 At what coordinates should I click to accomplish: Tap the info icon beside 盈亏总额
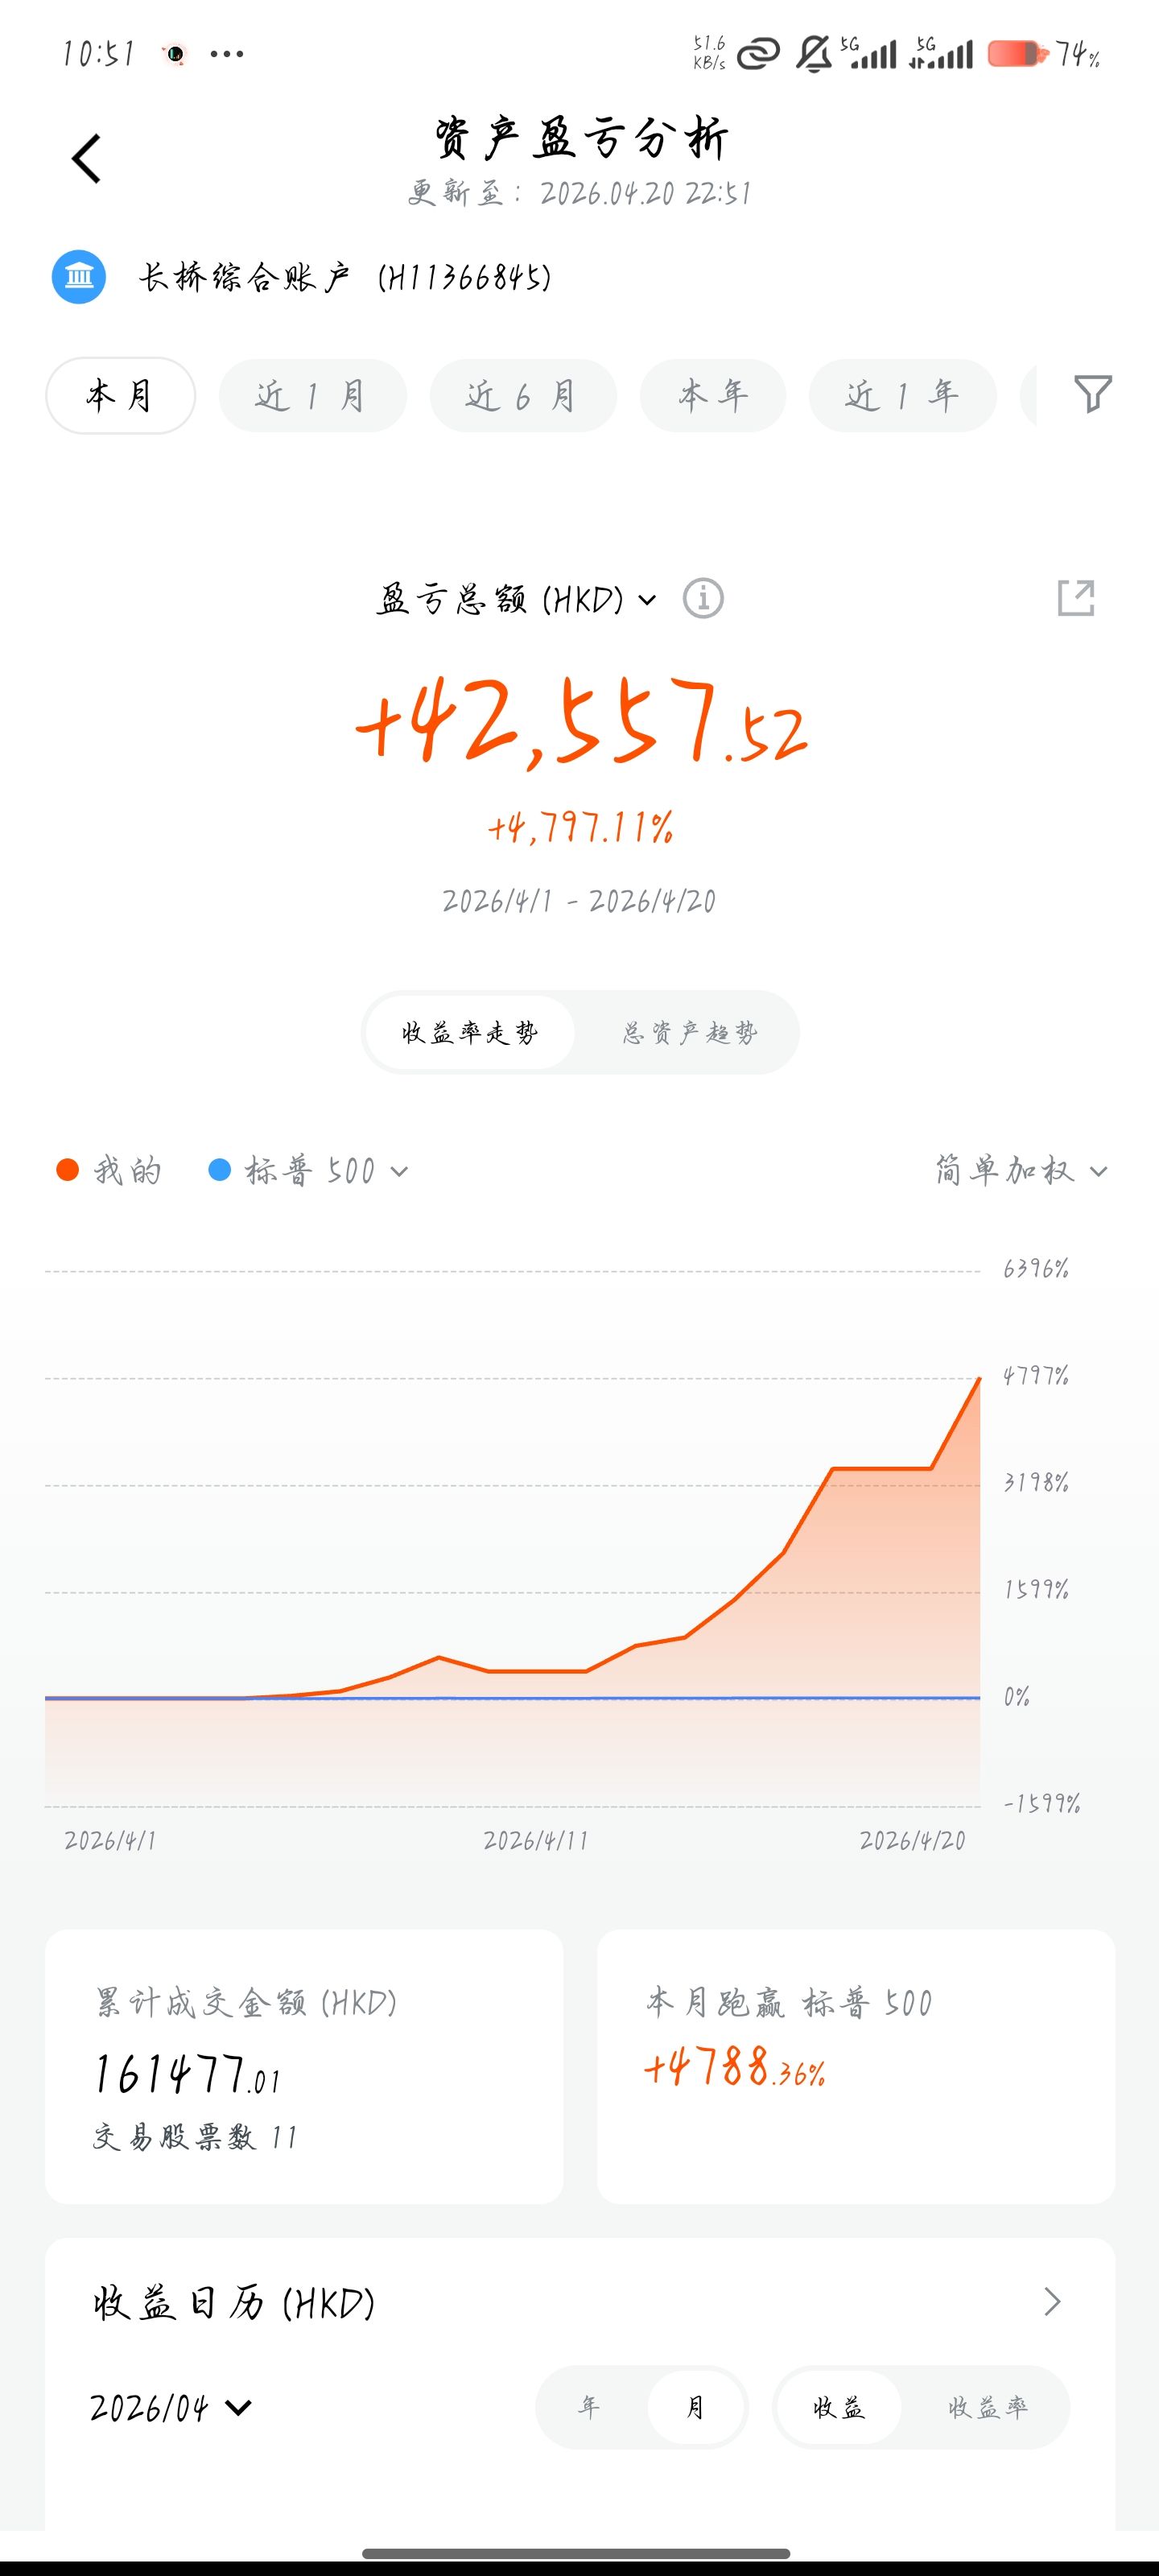[x=703, y=599]
